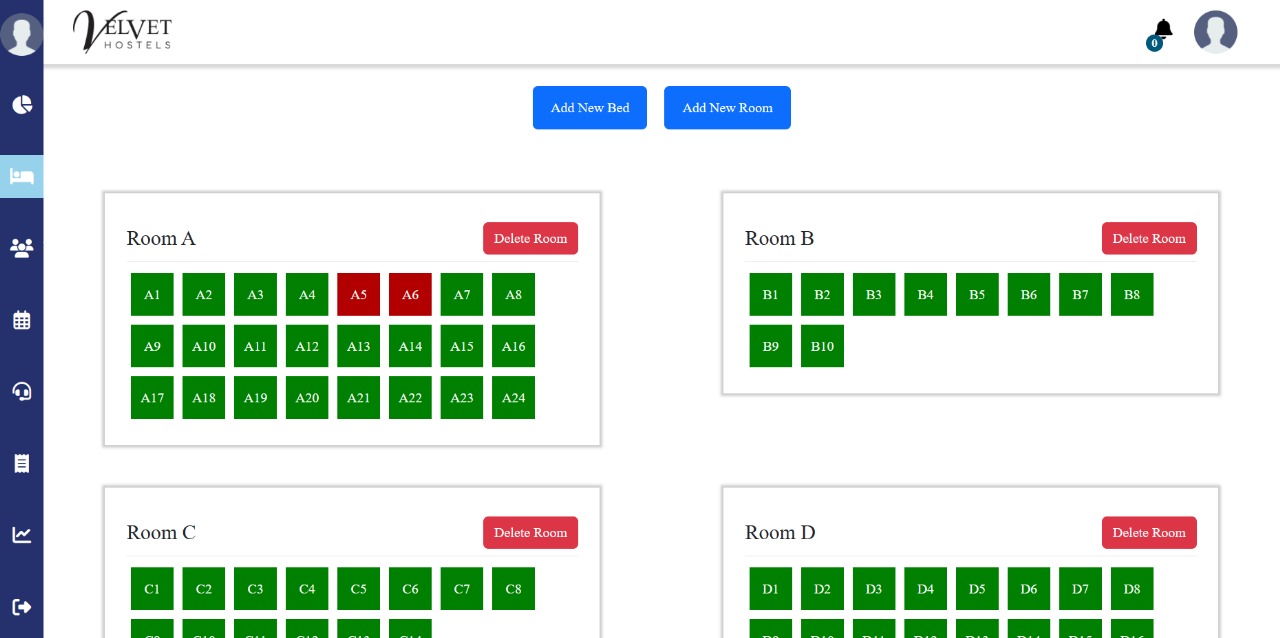Open the dashboard pie chart icon

[22, 105]
